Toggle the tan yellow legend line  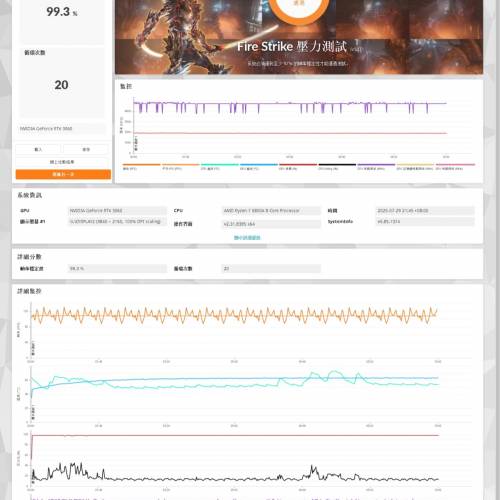[415, 166]
